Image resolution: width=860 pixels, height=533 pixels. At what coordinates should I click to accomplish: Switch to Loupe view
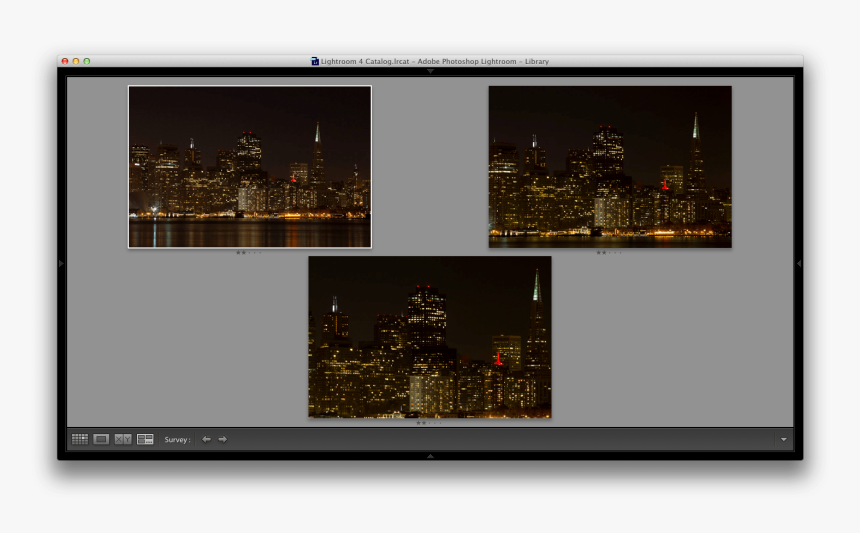point(101,439)
